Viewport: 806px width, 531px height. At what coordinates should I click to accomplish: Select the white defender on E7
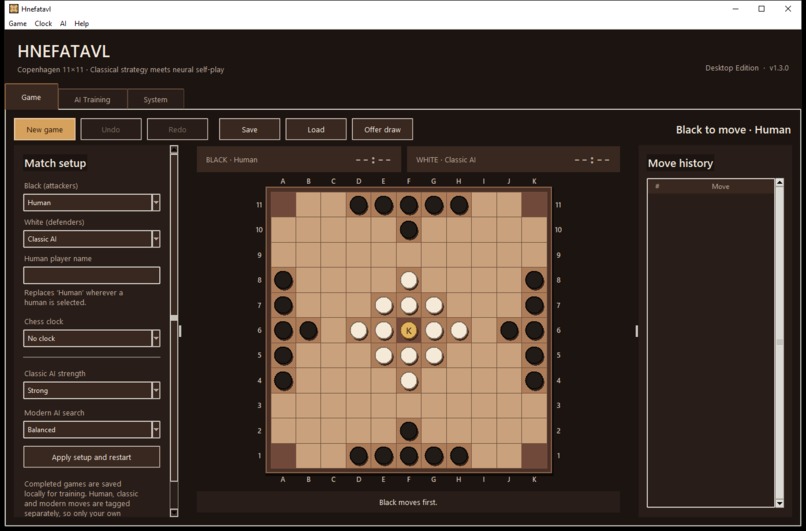coord(384,305)
